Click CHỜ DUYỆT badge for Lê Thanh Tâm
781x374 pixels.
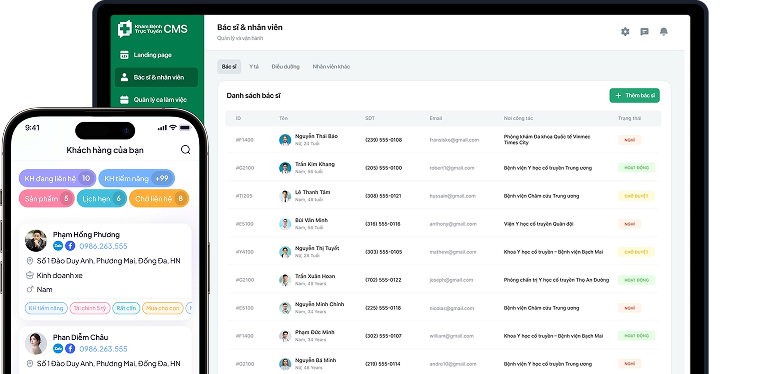coord(637,196)
